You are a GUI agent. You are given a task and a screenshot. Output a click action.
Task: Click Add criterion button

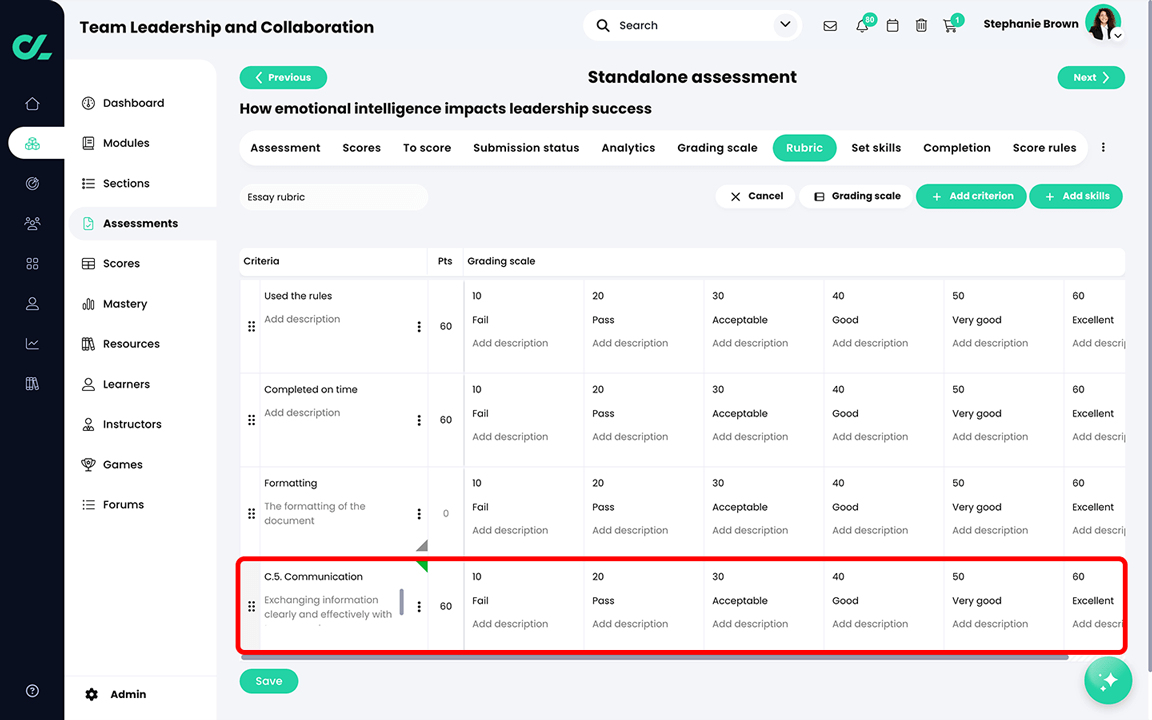pos(971,196)
